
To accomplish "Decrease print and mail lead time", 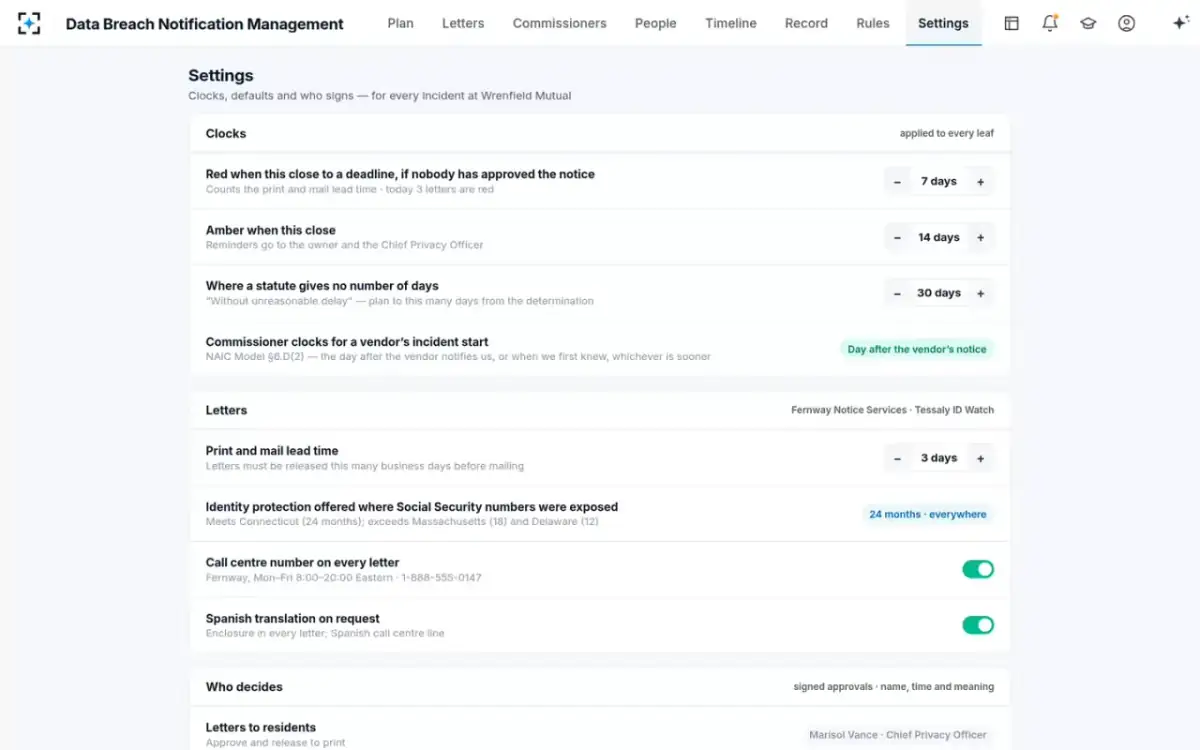I will (x=897, y=459).
